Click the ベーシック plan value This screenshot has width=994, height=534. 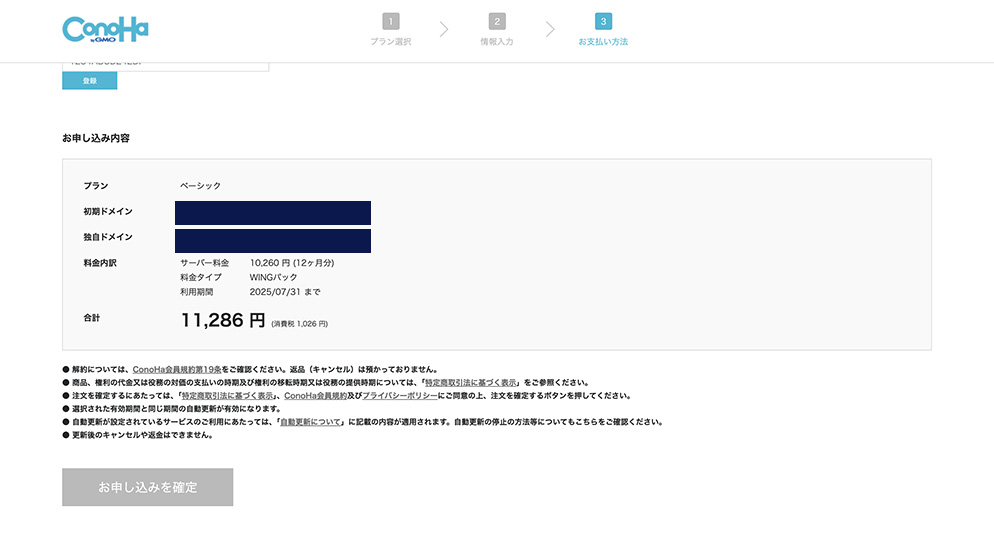pos(200,186)
